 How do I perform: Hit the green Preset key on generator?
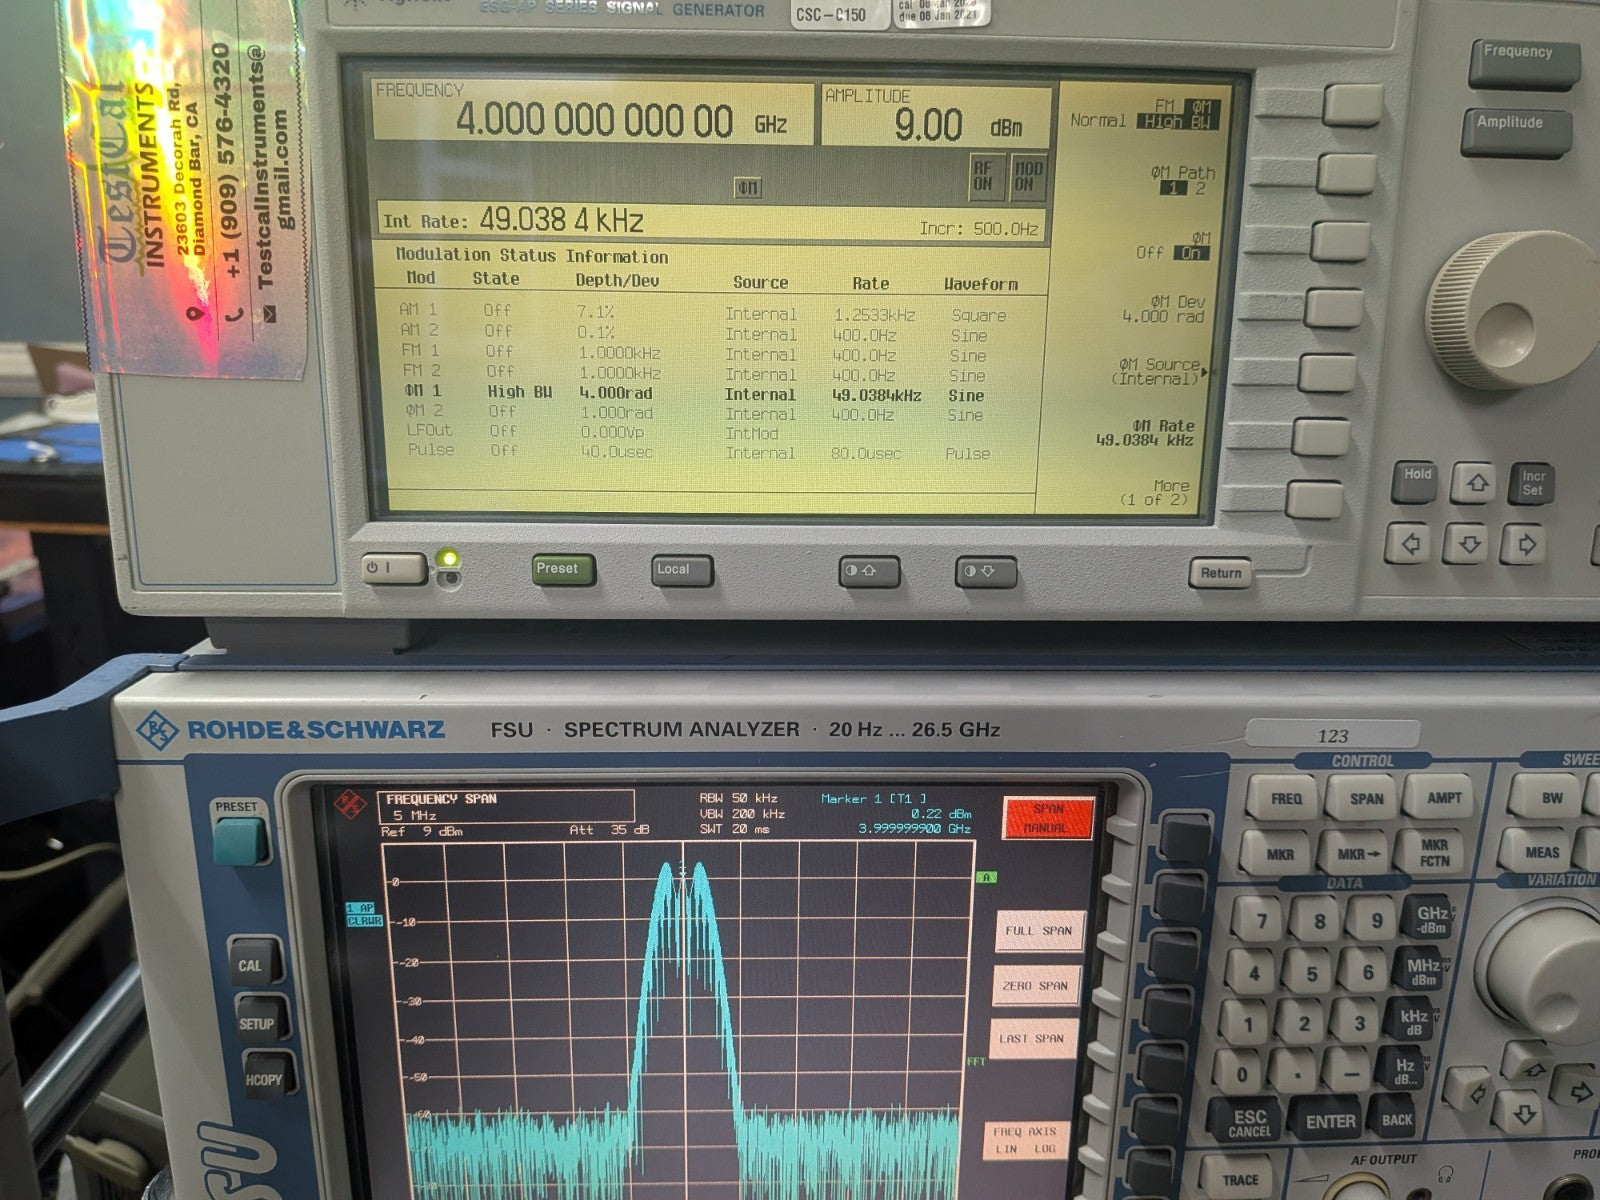564,570
